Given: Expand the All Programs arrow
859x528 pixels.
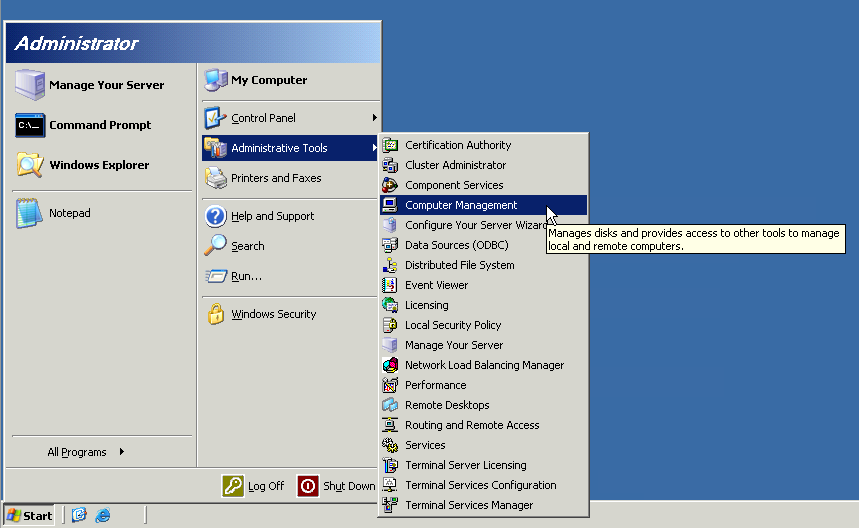Looking at the screenshot, I should click(122, 452).
